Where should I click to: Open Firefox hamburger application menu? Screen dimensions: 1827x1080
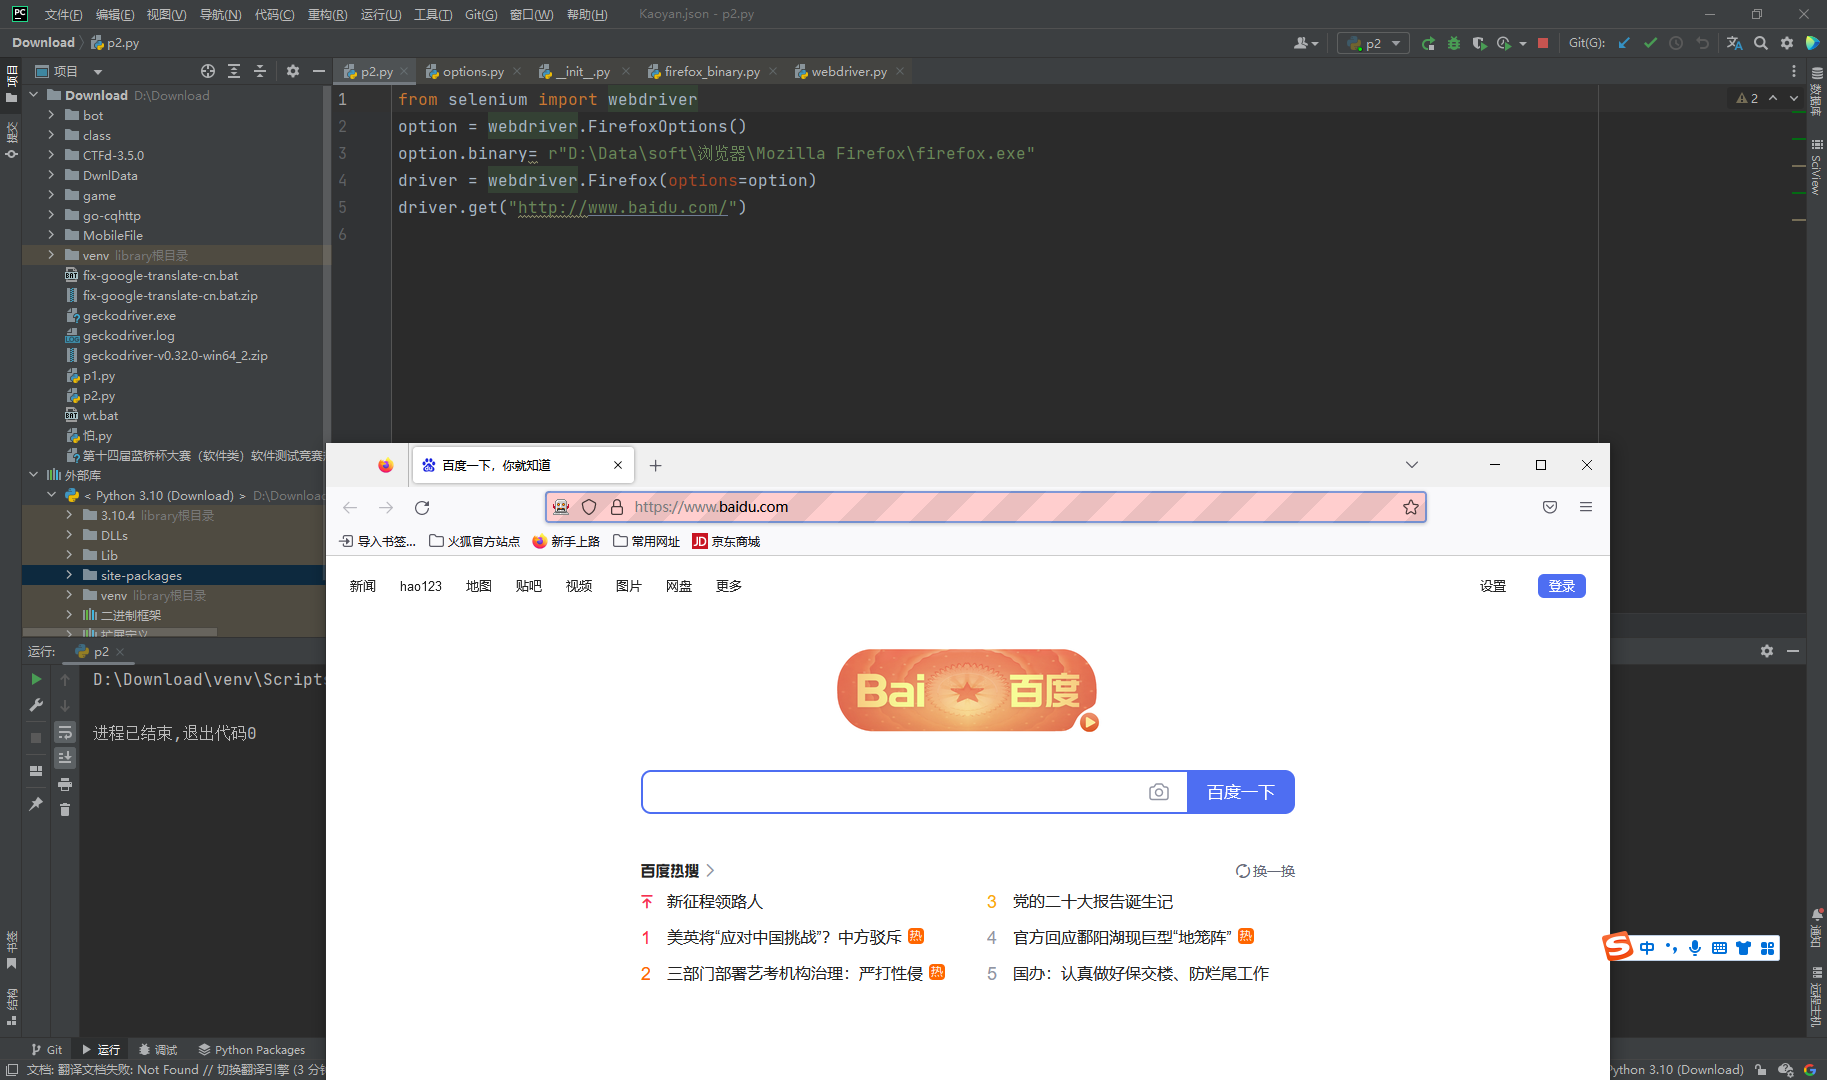(x=1586, y=507)
